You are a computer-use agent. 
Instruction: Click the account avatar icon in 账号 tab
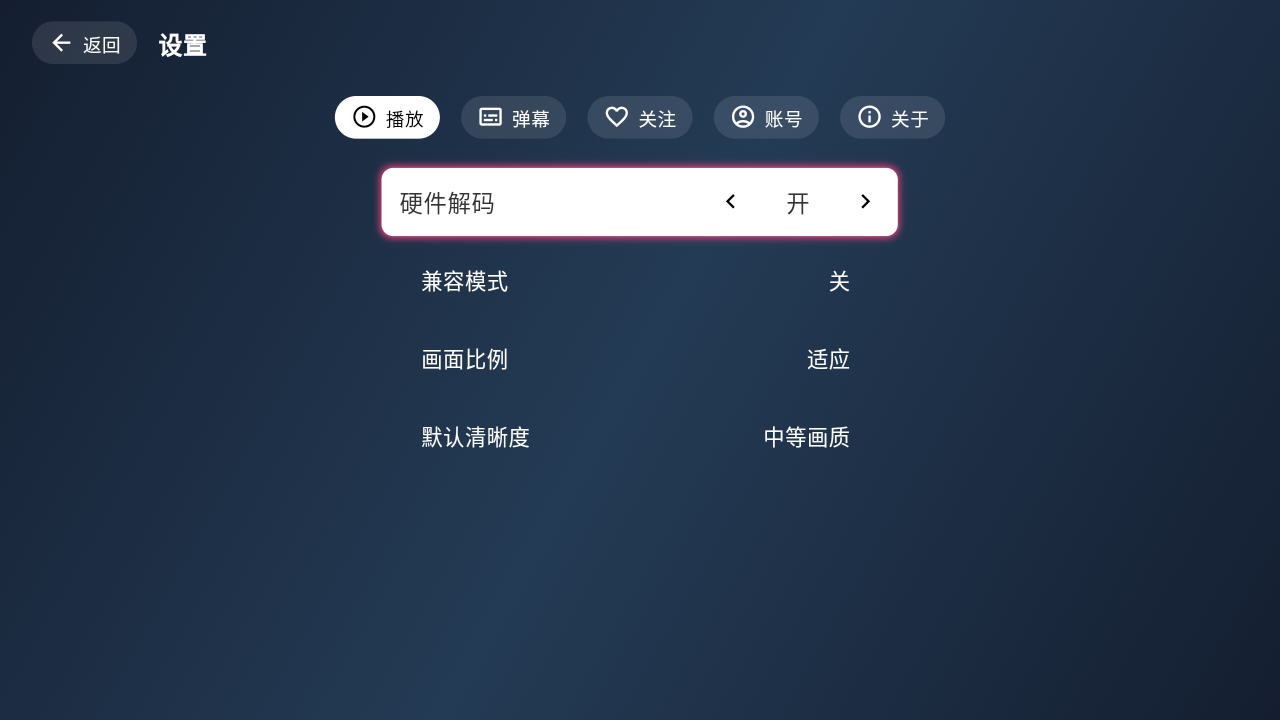point(743,117)
